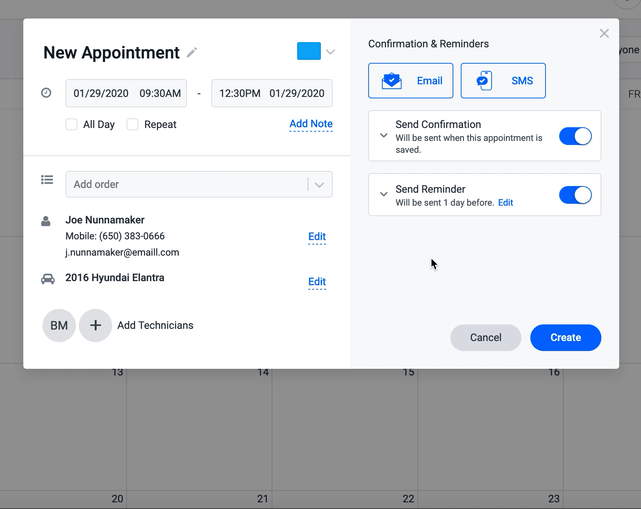This screenshot has height=509, width=641.
Task: Click the SMS phone icon
Action: 484,81
